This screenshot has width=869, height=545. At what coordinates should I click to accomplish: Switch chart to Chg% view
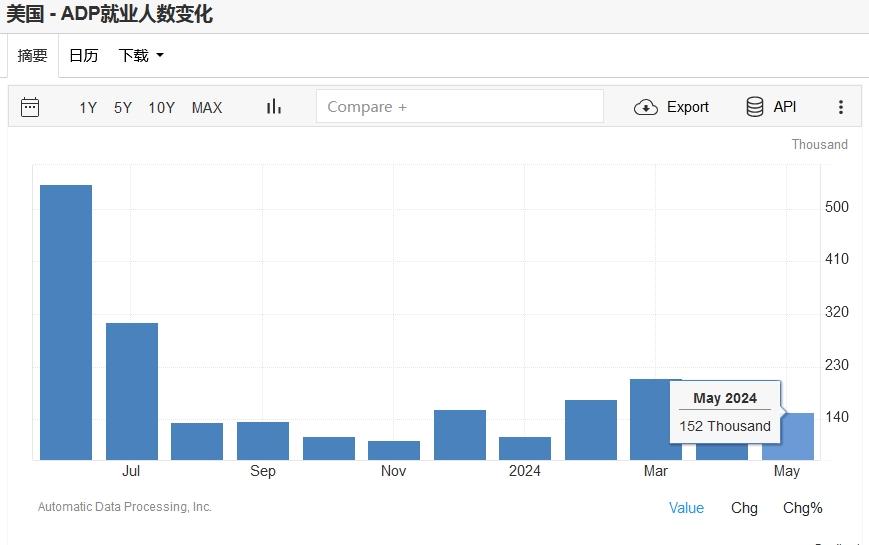802,508
